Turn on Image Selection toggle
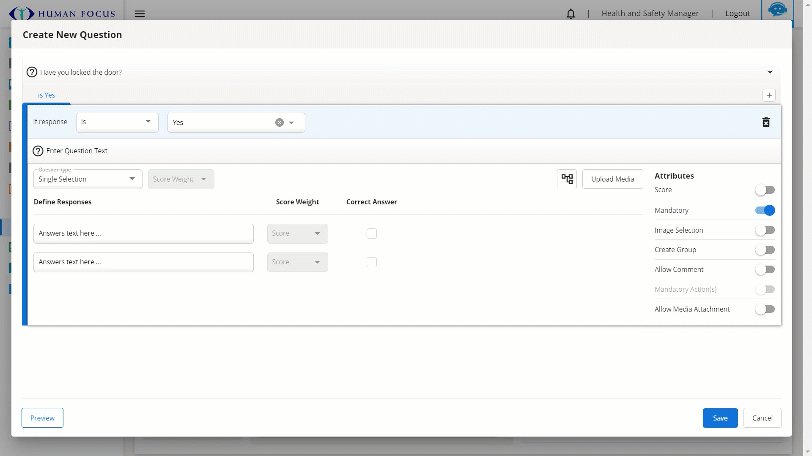812x456 pixels. 765,230
